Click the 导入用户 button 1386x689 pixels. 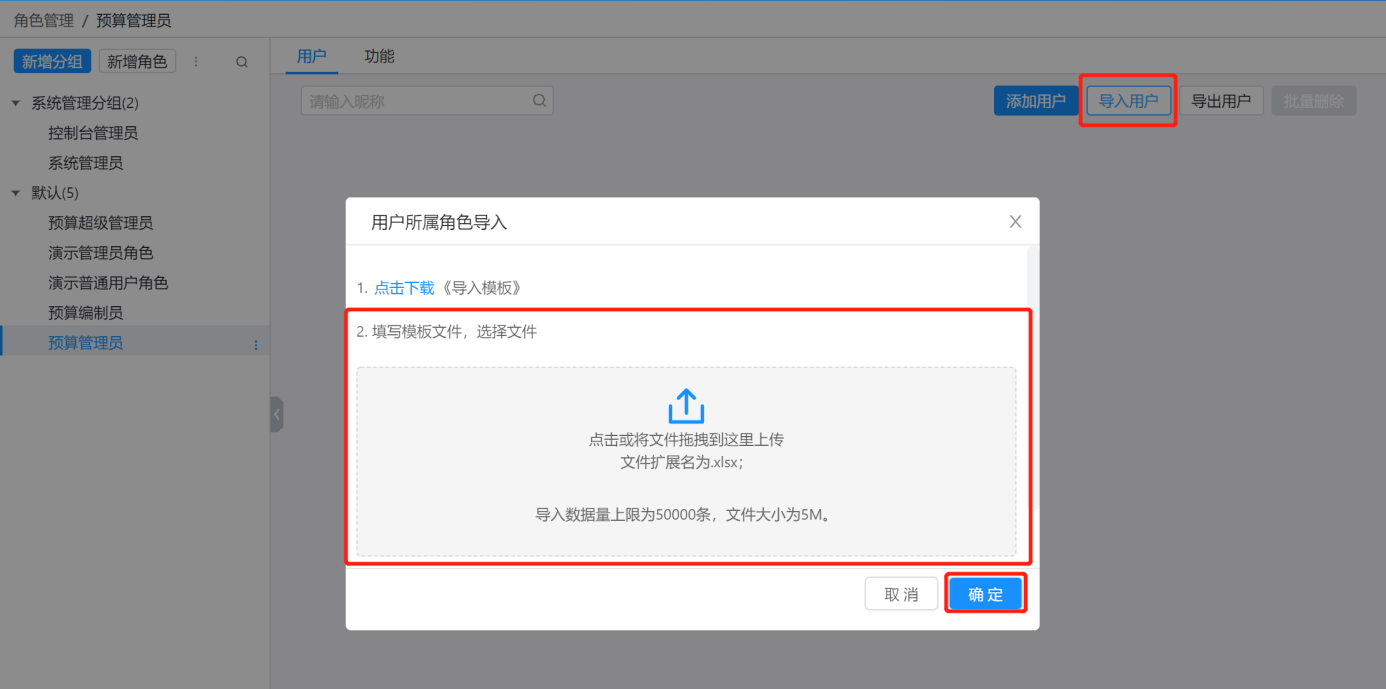tap(1128, 101)
